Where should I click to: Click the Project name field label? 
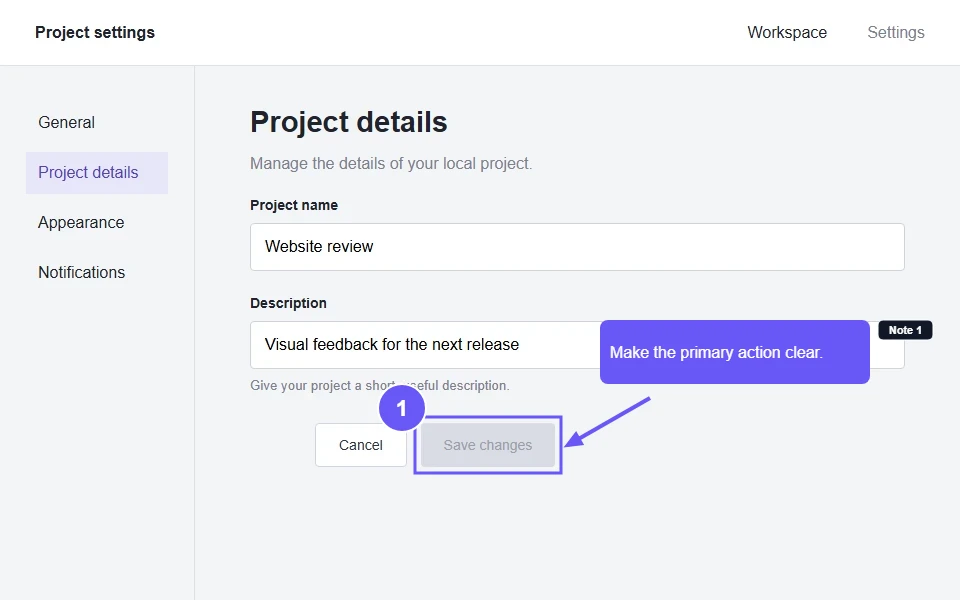[x=294, y=205]
